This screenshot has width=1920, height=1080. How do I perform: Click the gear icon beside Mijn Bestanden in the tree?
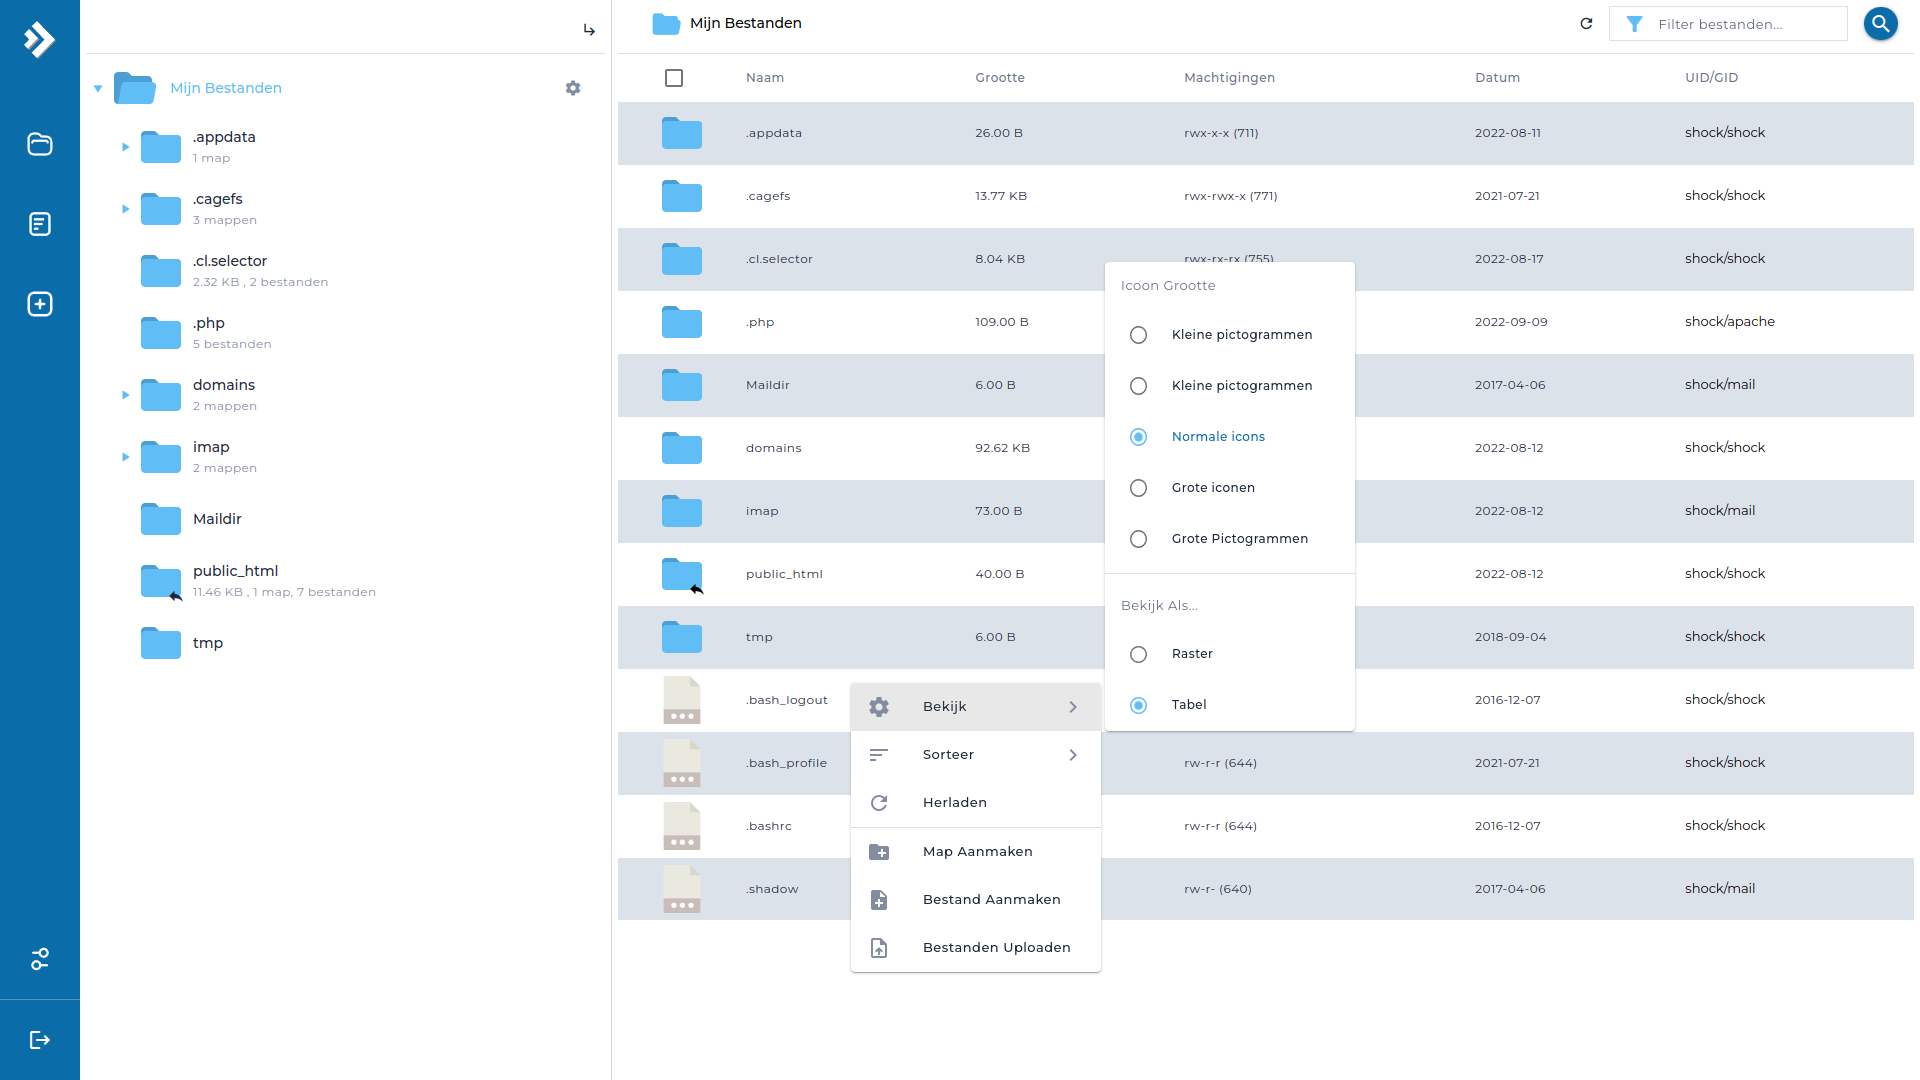pos(573,88)
